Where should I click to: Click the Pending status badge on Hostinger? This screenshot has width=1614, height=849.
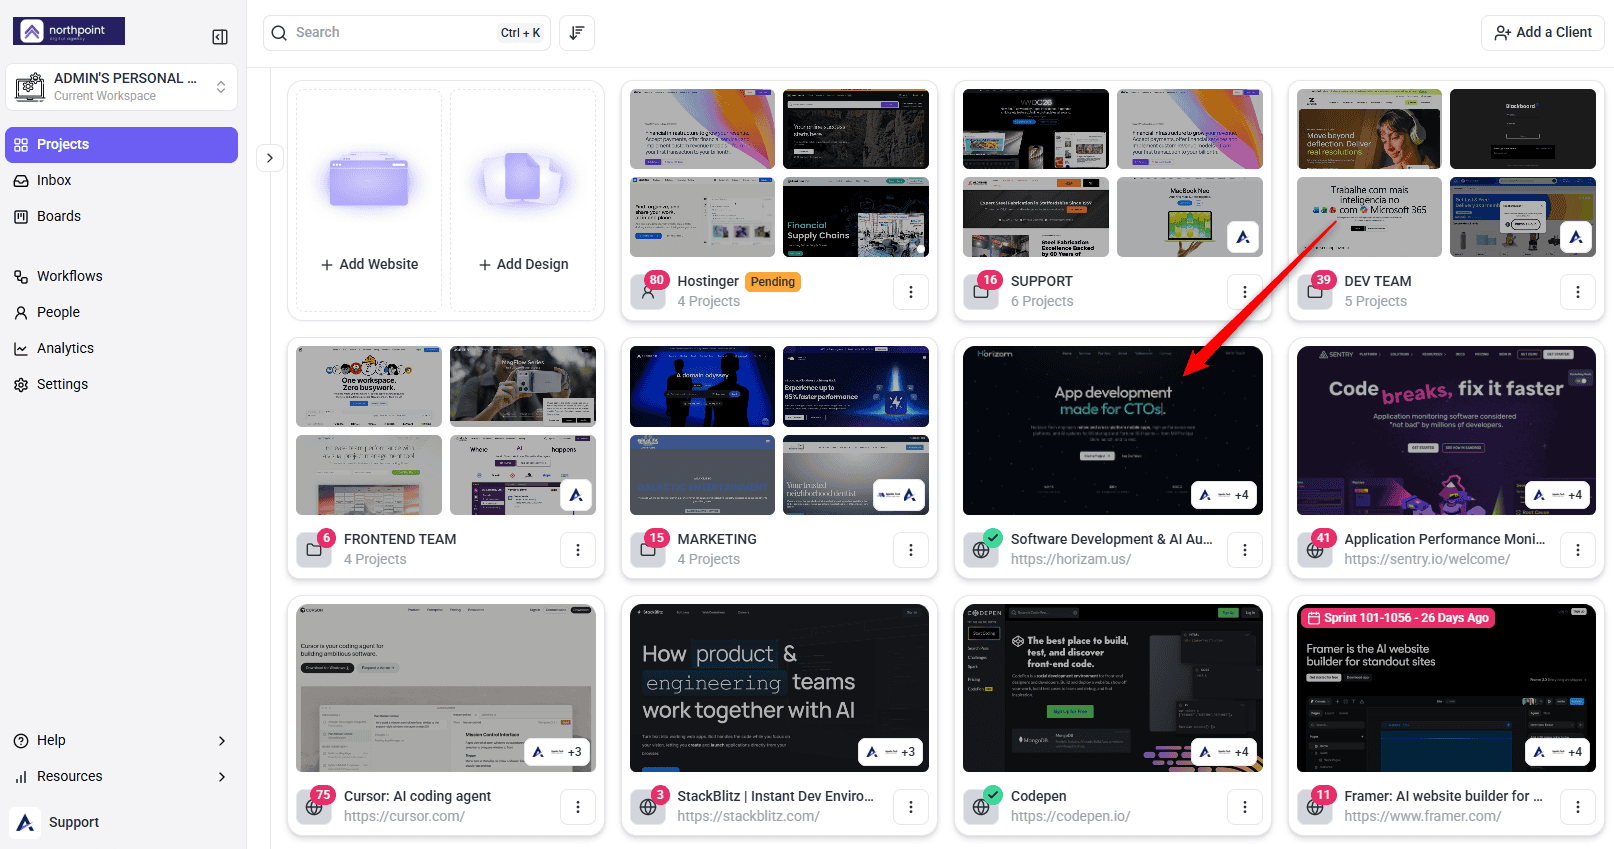[x=773, y=282]
